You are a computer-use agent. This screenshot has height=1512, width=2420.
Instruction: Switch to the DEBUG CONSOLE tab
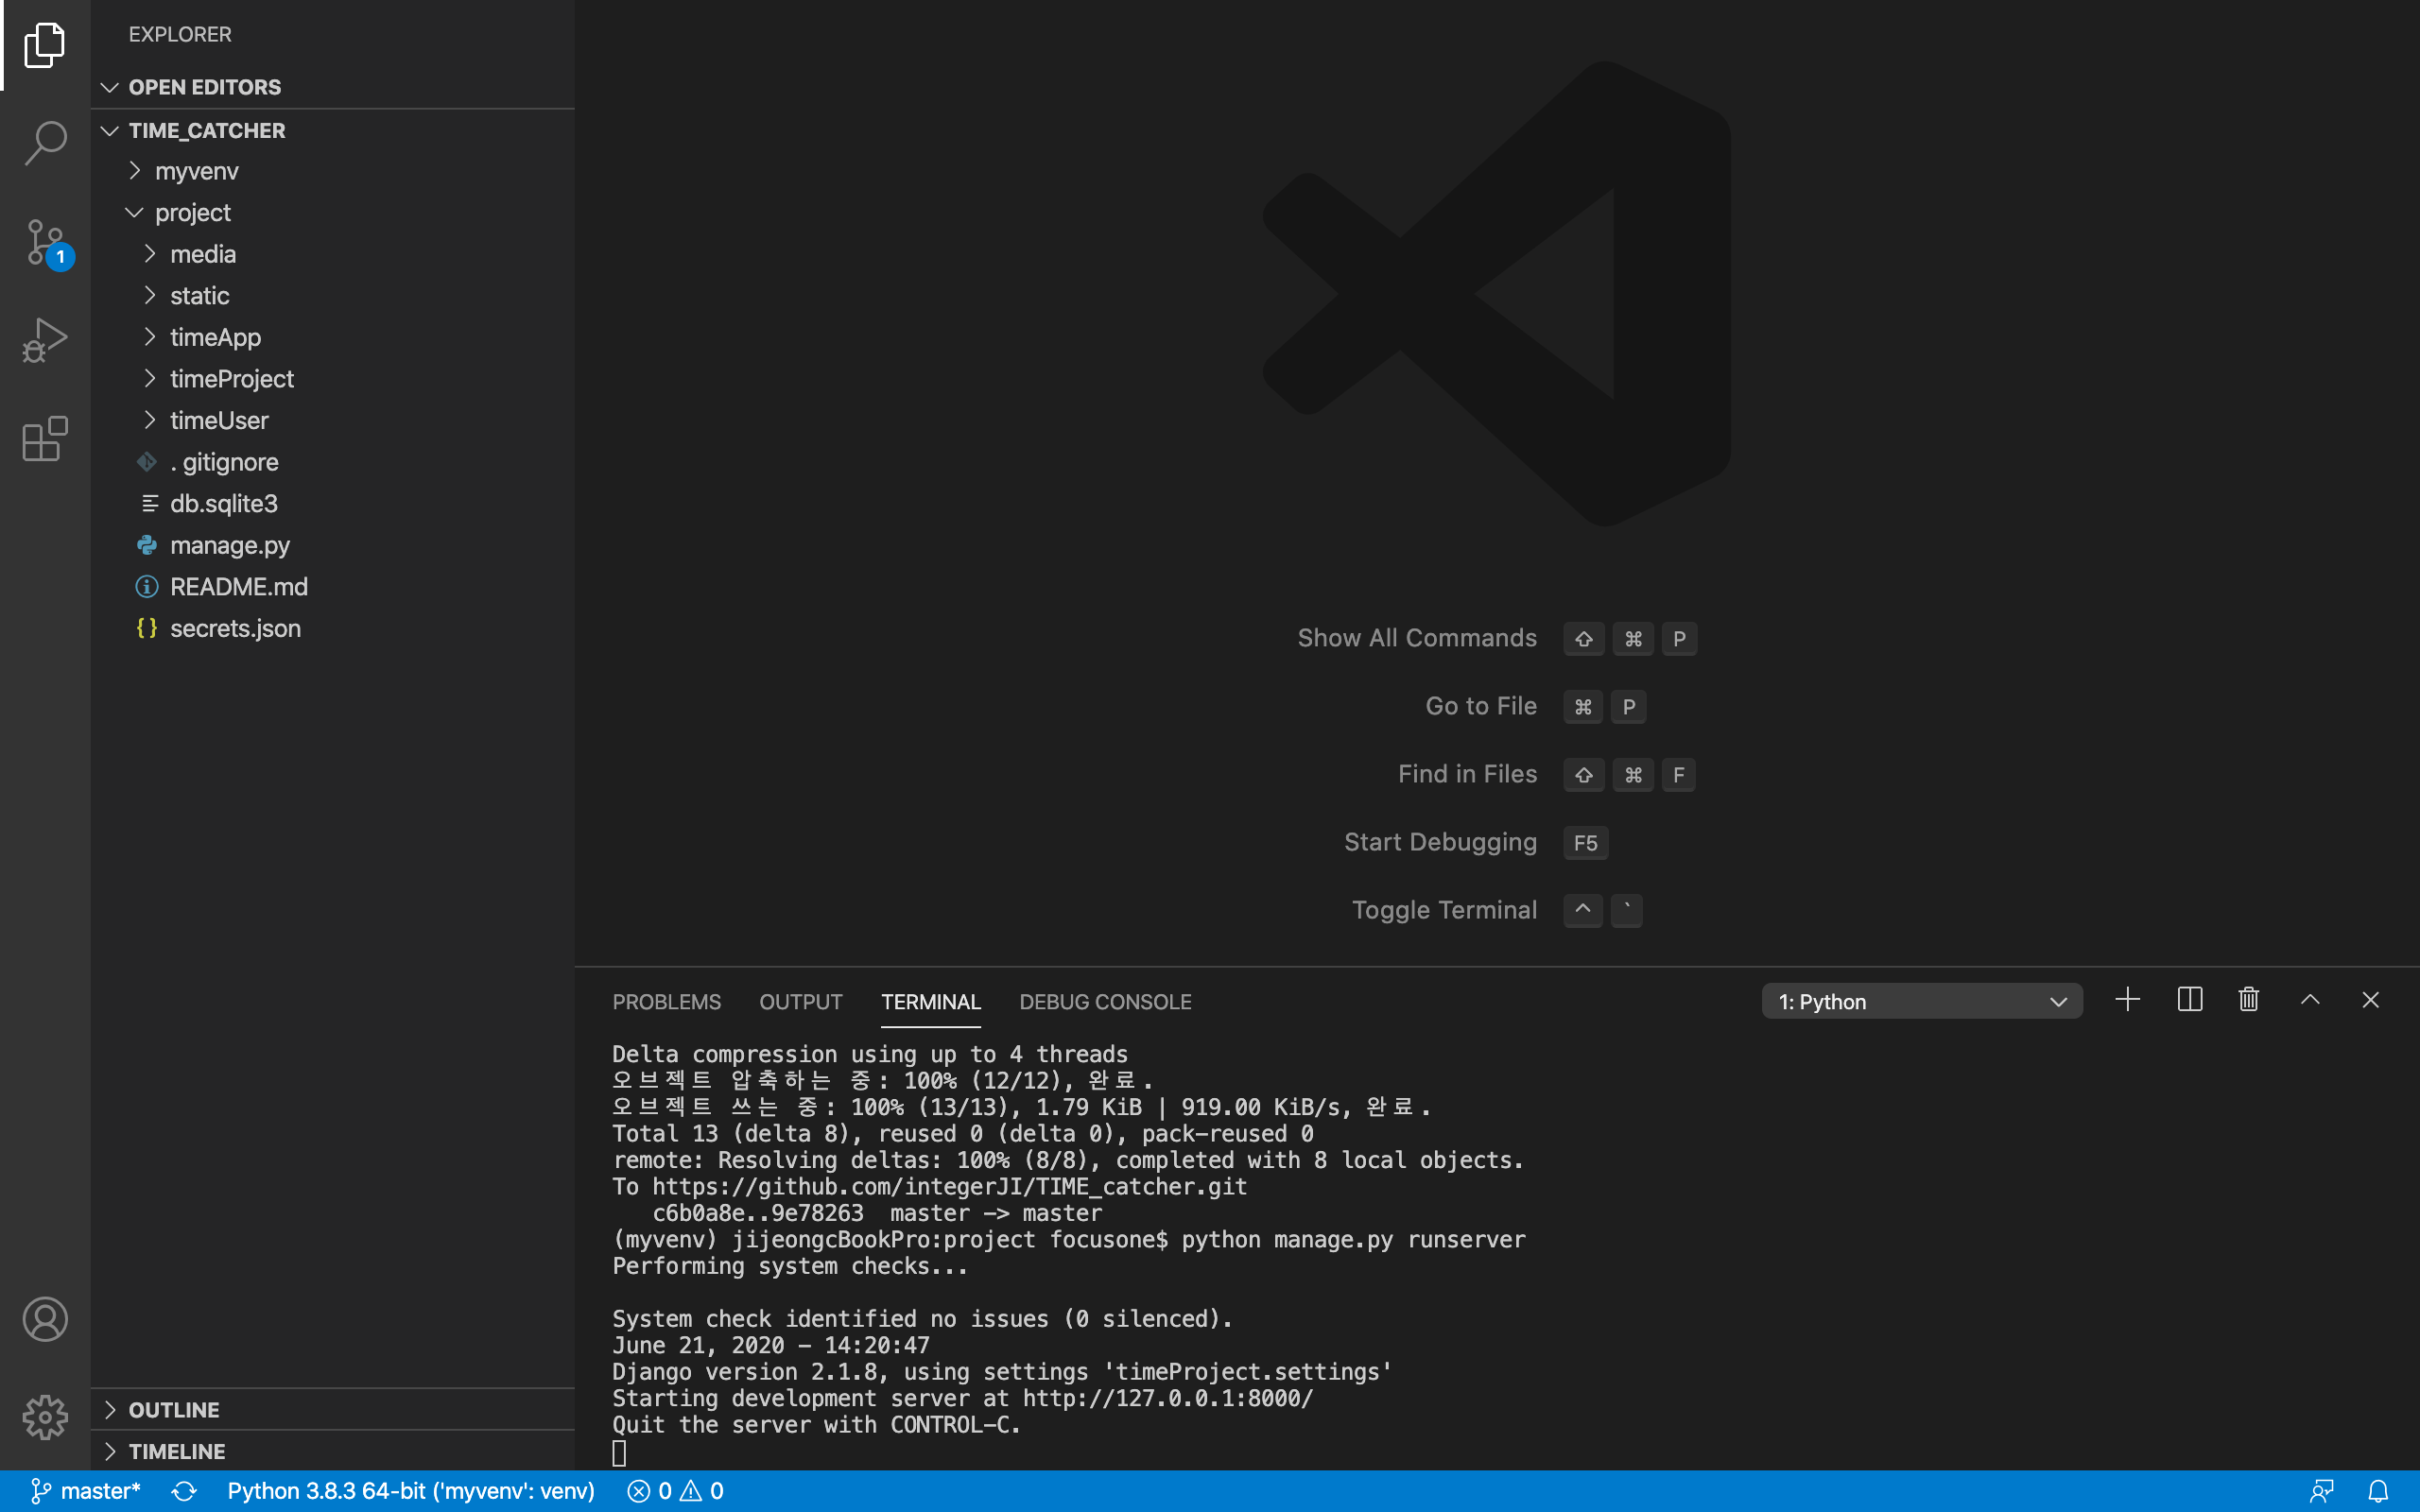tap(1105, 1002)
